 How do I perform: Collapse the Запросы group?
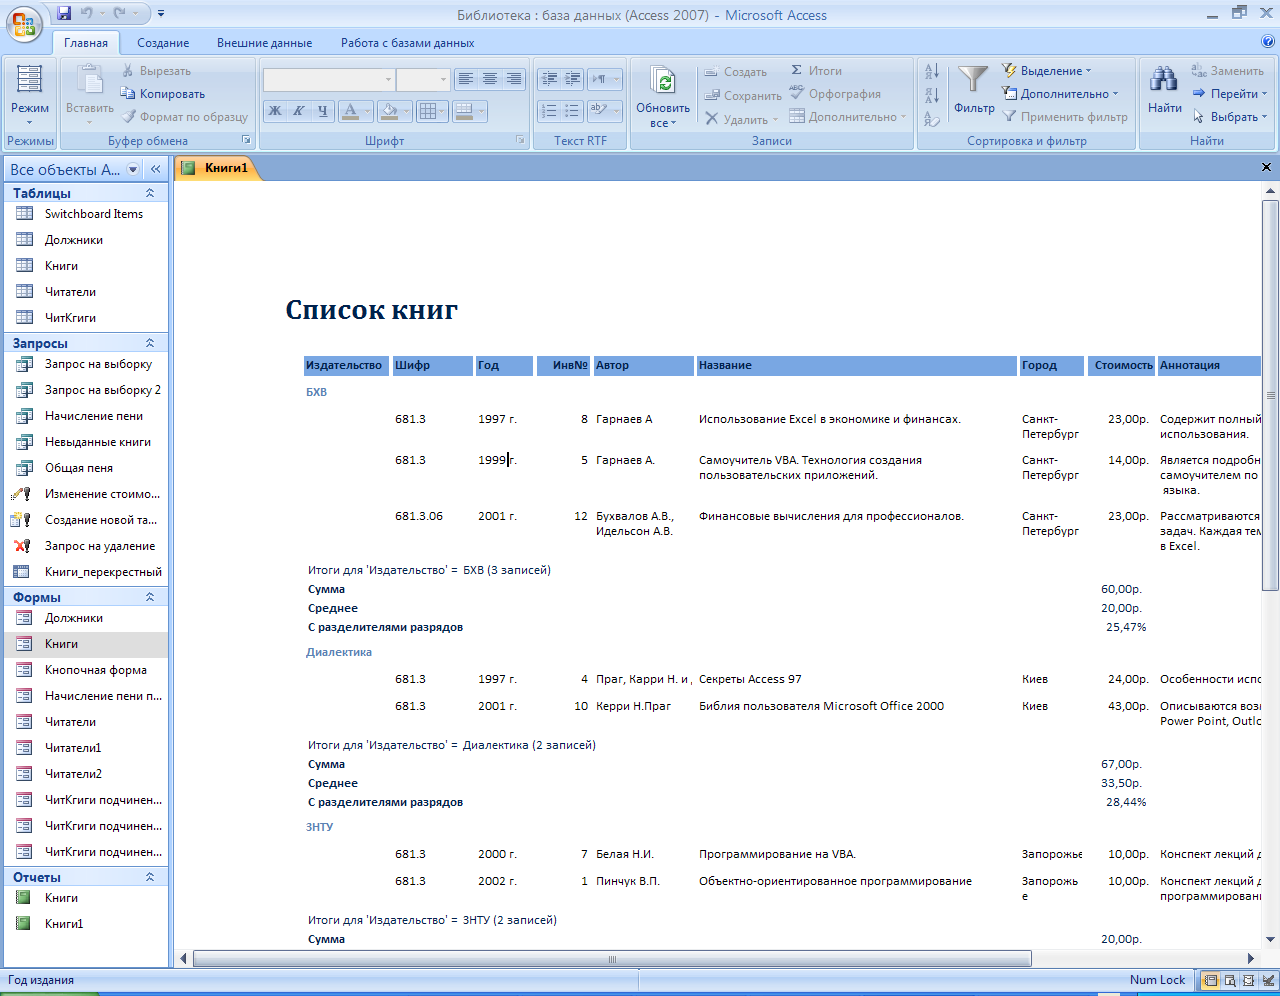(150, 343)
